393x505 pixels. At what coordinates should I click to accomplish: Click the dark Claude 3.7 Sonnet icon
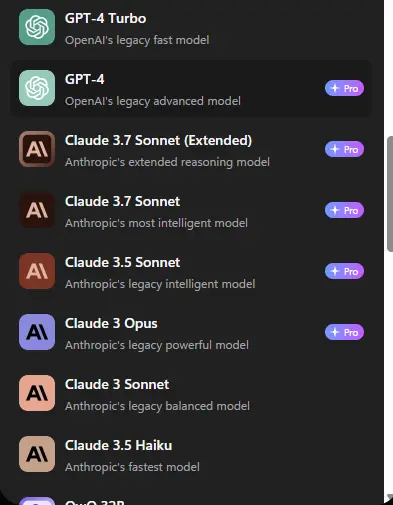coord(37,210)
